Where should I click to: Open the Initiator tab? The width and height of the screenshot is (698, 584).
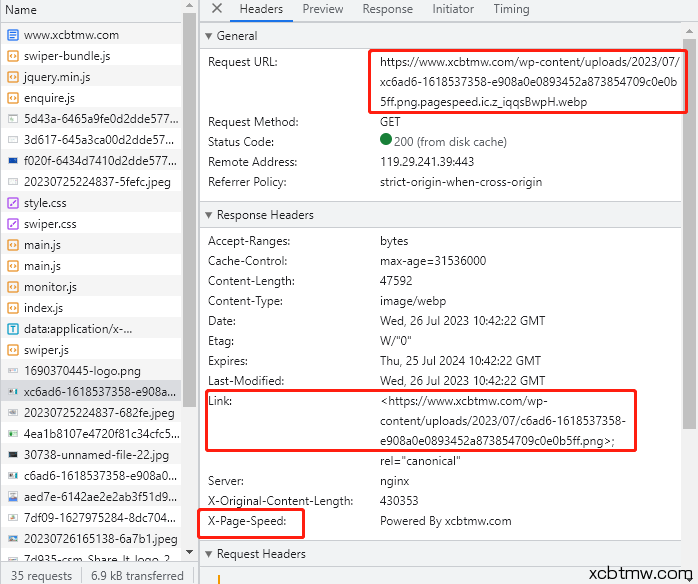pyautogui.click(x=453, y=9)
